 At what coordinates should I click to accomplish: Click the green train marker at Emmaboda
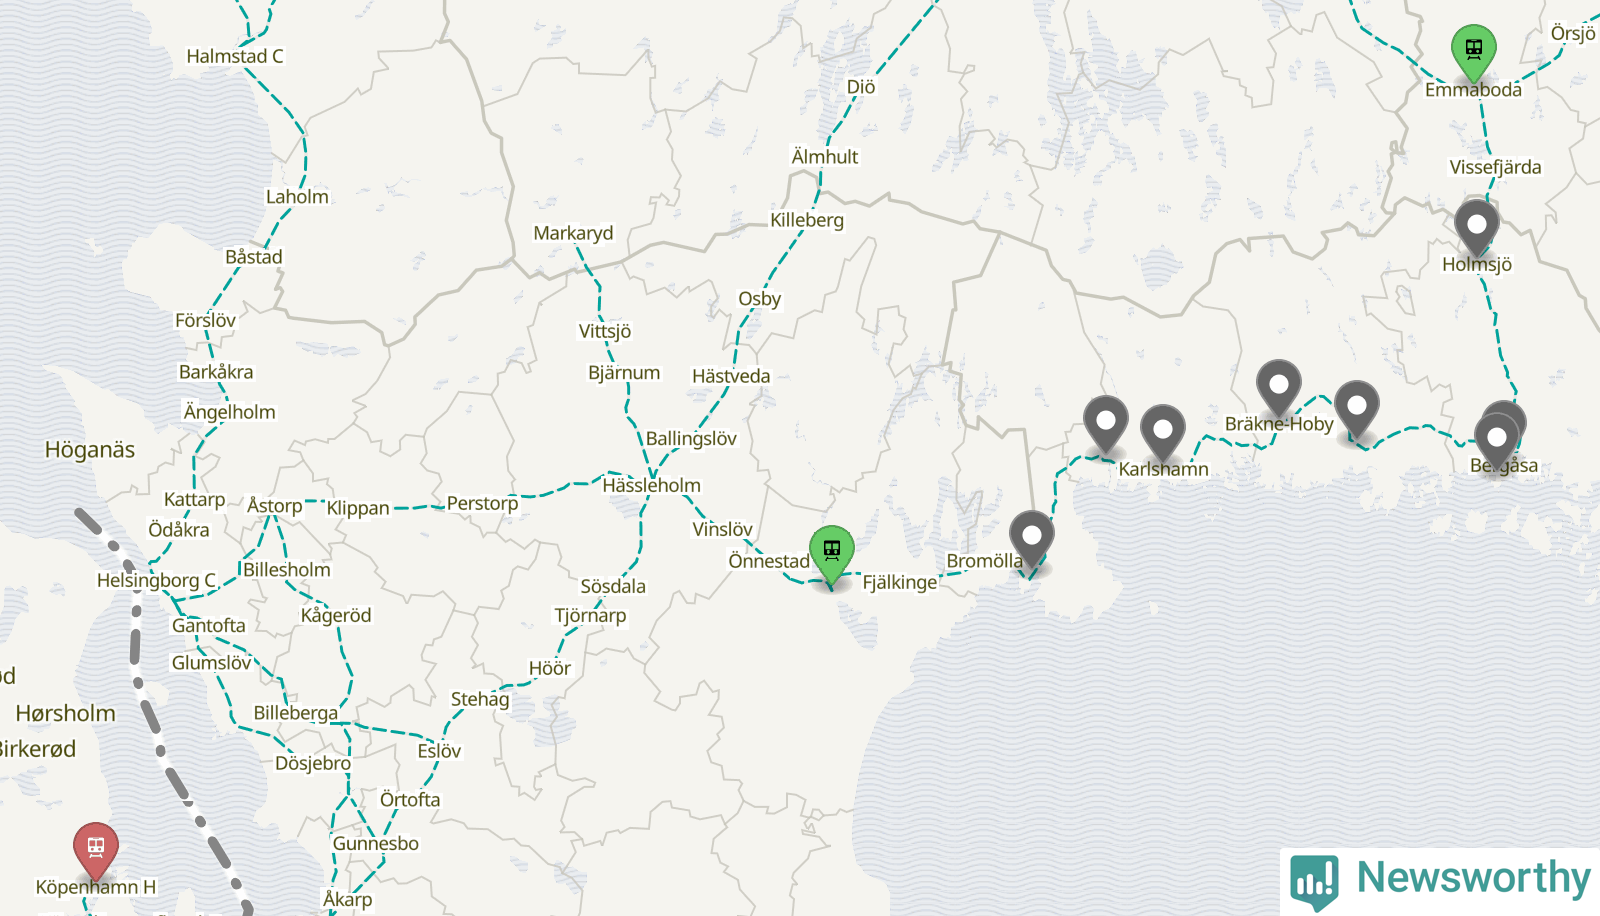(x=1474, y=48)
